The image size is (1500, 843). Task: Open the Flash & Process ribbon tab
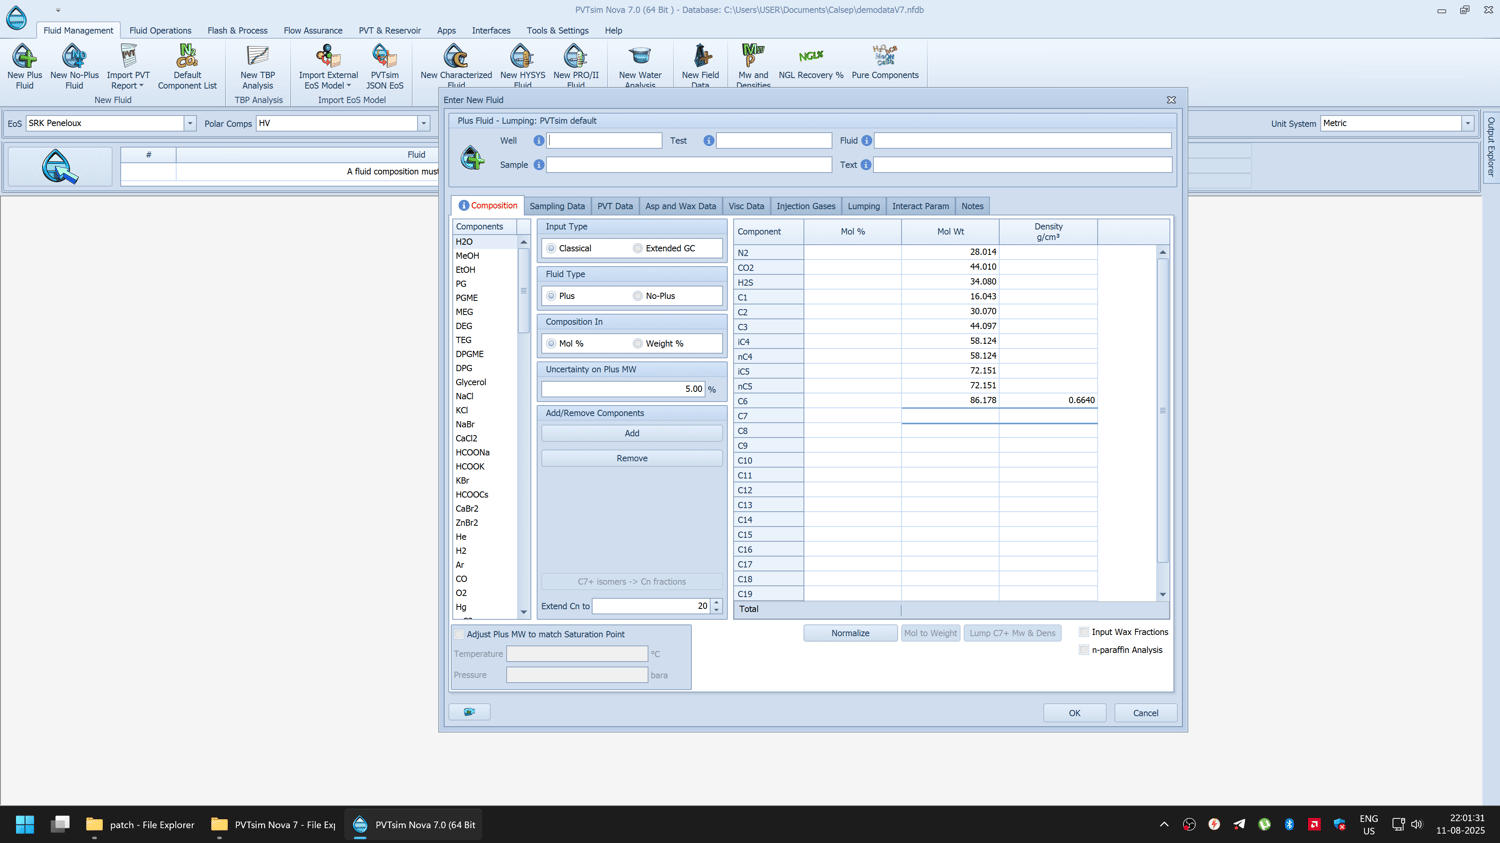(237, 31)
